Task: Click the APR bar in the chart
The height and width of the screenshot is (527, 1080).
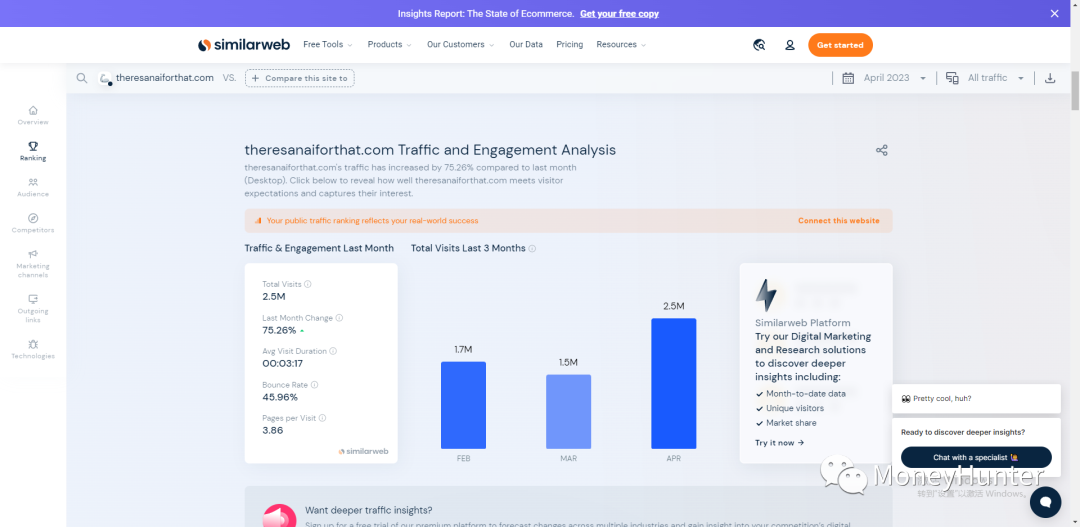Action: point(674,383)
